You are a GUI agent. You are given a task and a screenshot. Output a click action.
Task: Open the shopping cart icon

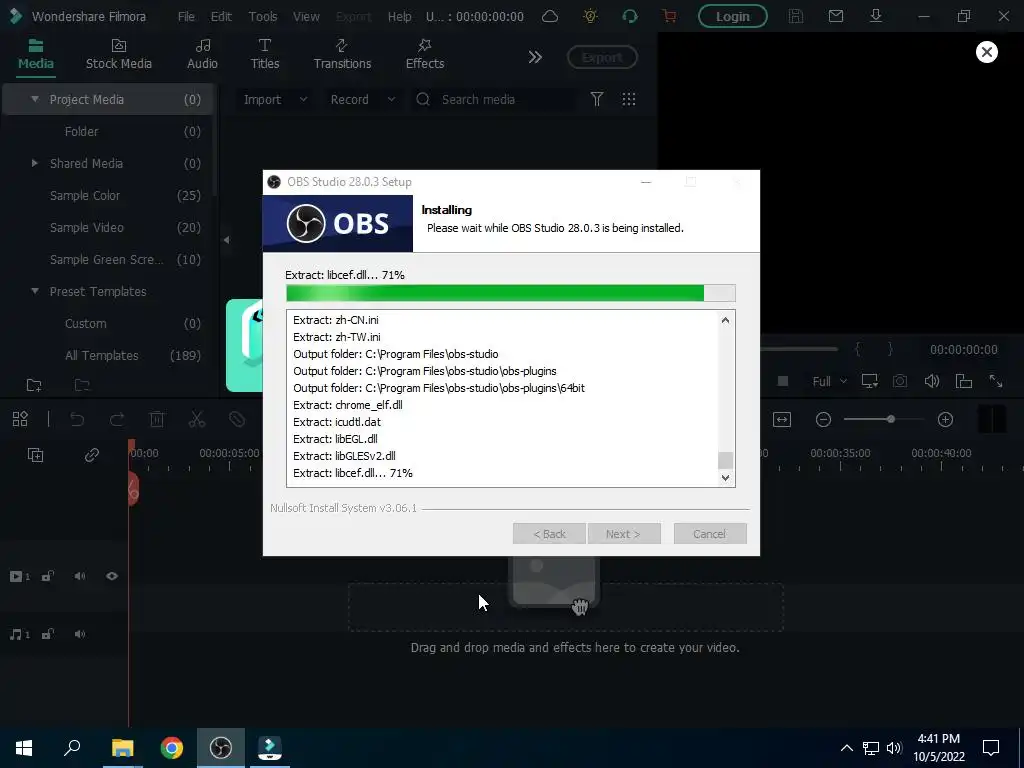[x=669, y=16]
